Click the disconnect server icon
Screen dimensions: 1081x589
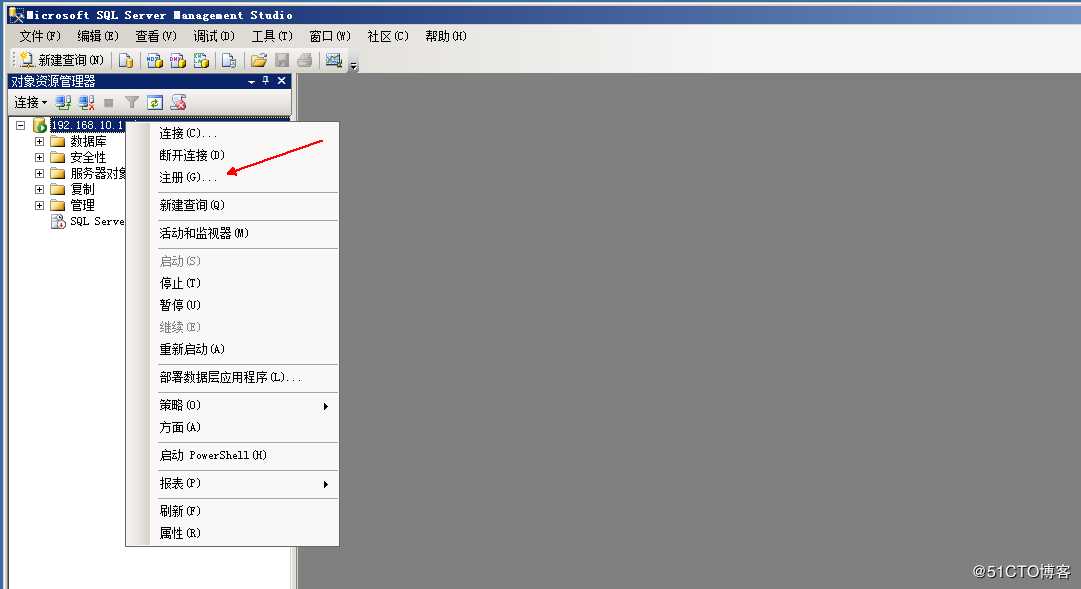point(86,103)
